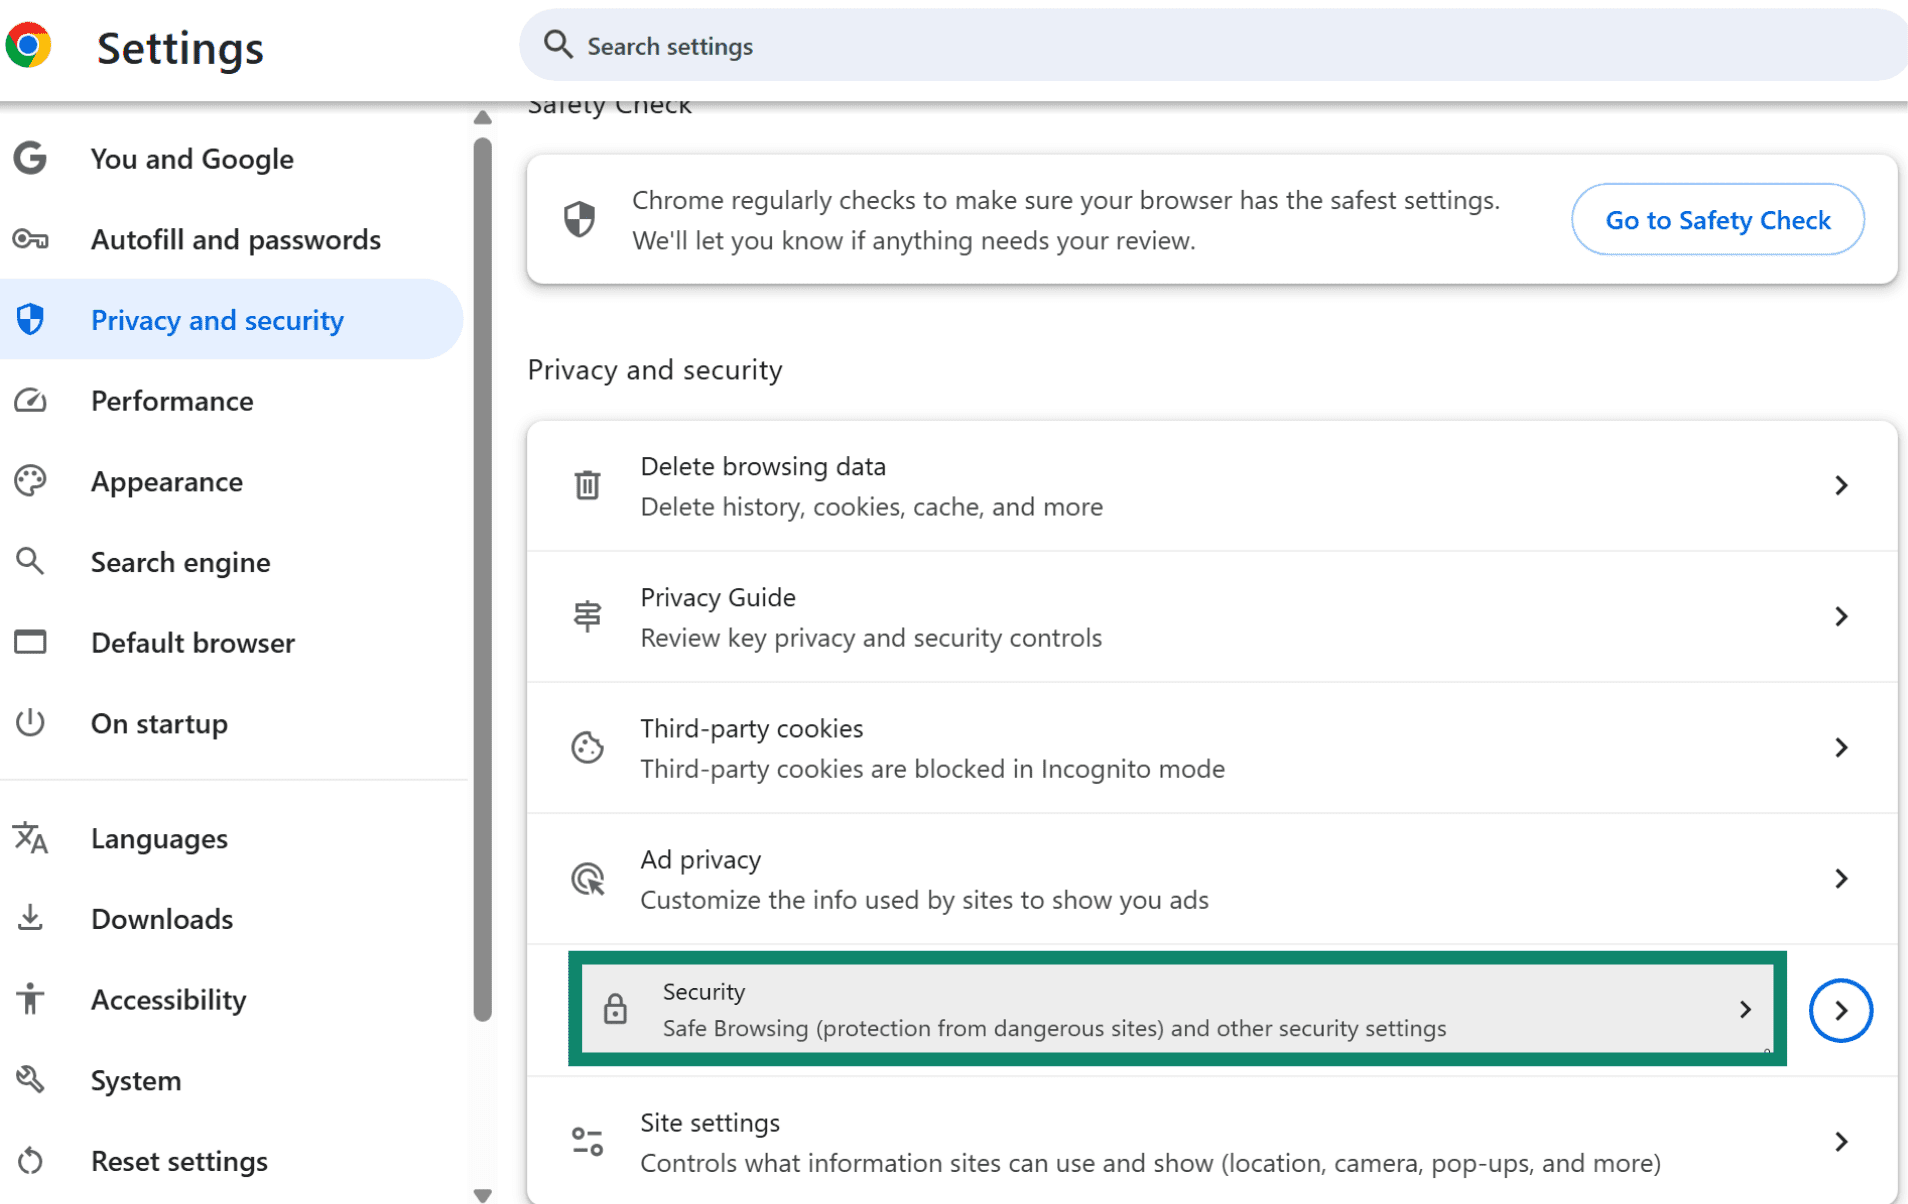Image resolution: width=1908 pixels, height=1204 pixels.
Task: Open the On startup settings section
Action: pos(158,723)
